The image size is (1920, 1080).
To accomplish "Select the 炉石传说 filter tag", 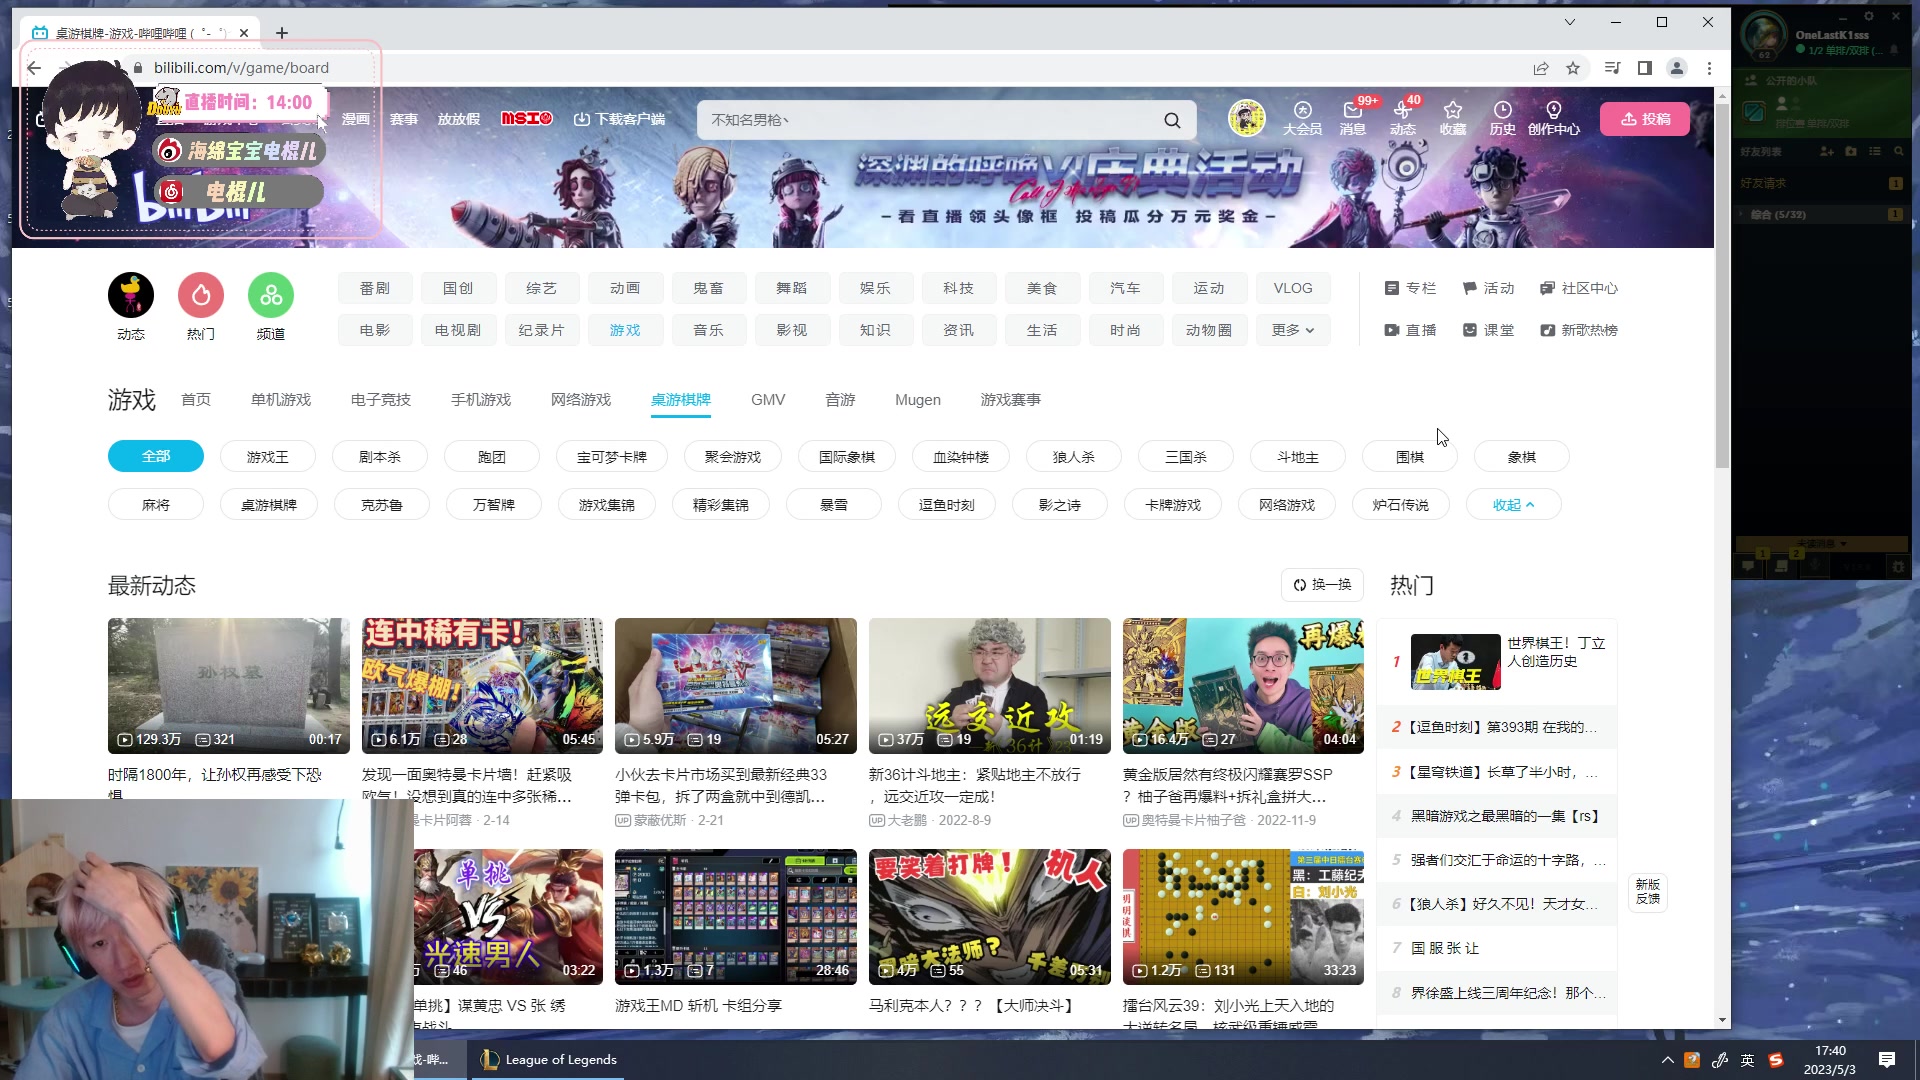I will [1401, 505].
